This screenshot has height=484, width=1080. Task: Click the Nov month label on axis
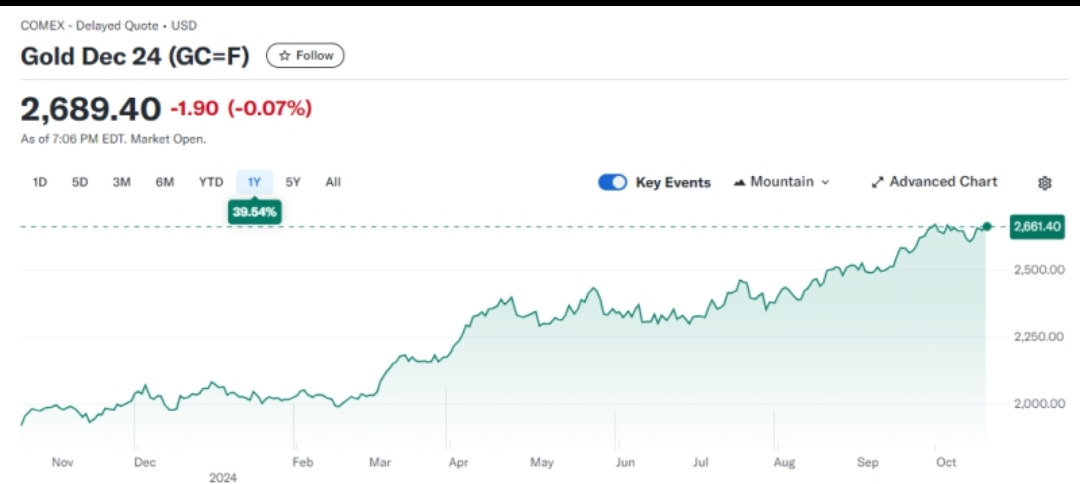tap(62, 463)
